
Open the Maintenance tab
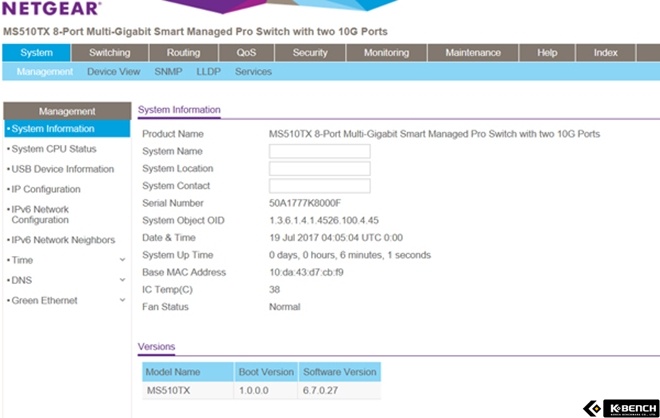(x=473, y=53)
